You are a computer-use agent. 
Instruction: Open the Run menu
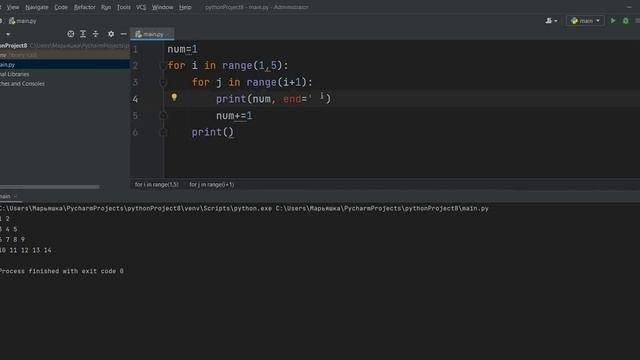106,7
